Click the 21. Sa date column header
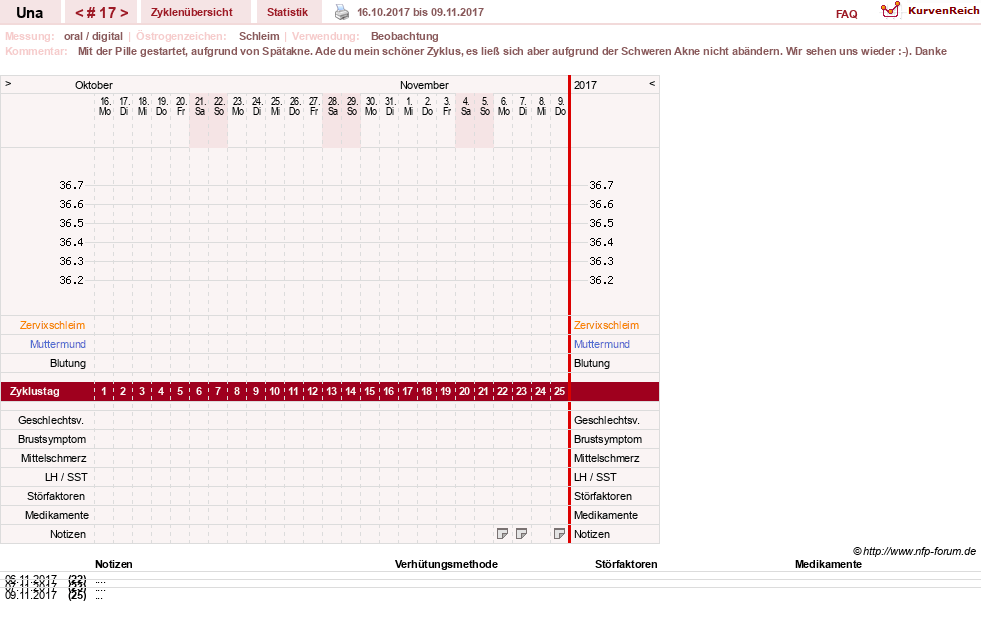The width and height of the screenshot is (981, 643). (x=200, y=106)
